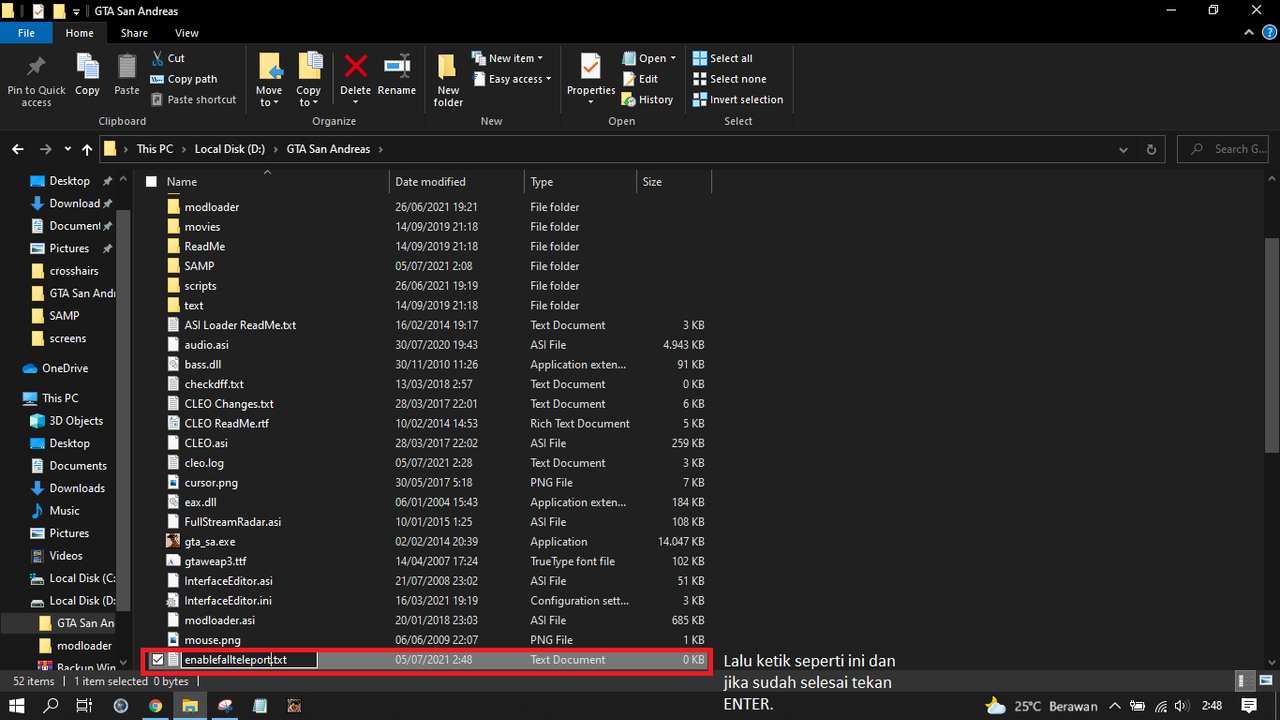Sort by the Type column header
The width and height of the screenshot is (1280, 720).
pos(580,182)
